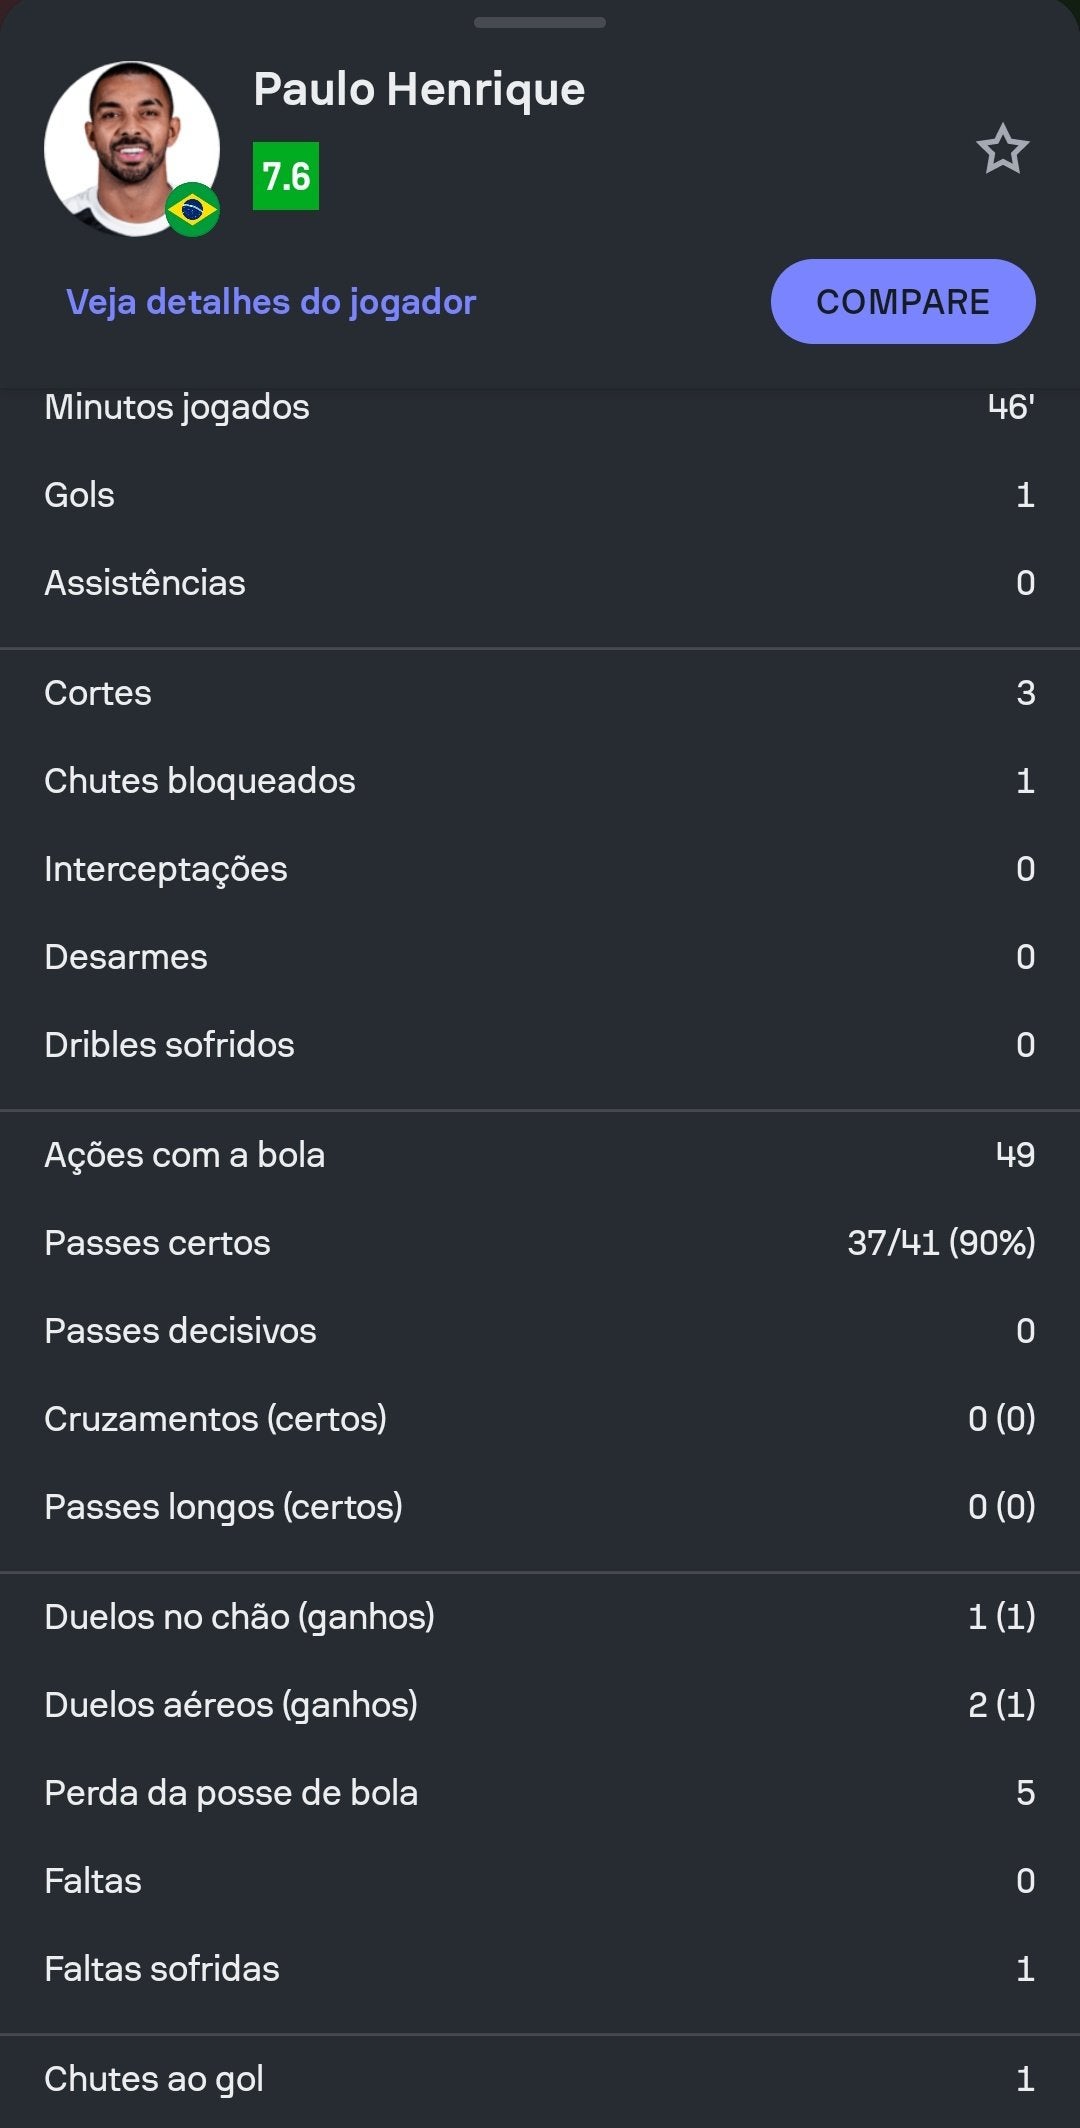Tap the Assistências stat row
This screenshot has height=2128, width=1080.
[x=540, y=583]
